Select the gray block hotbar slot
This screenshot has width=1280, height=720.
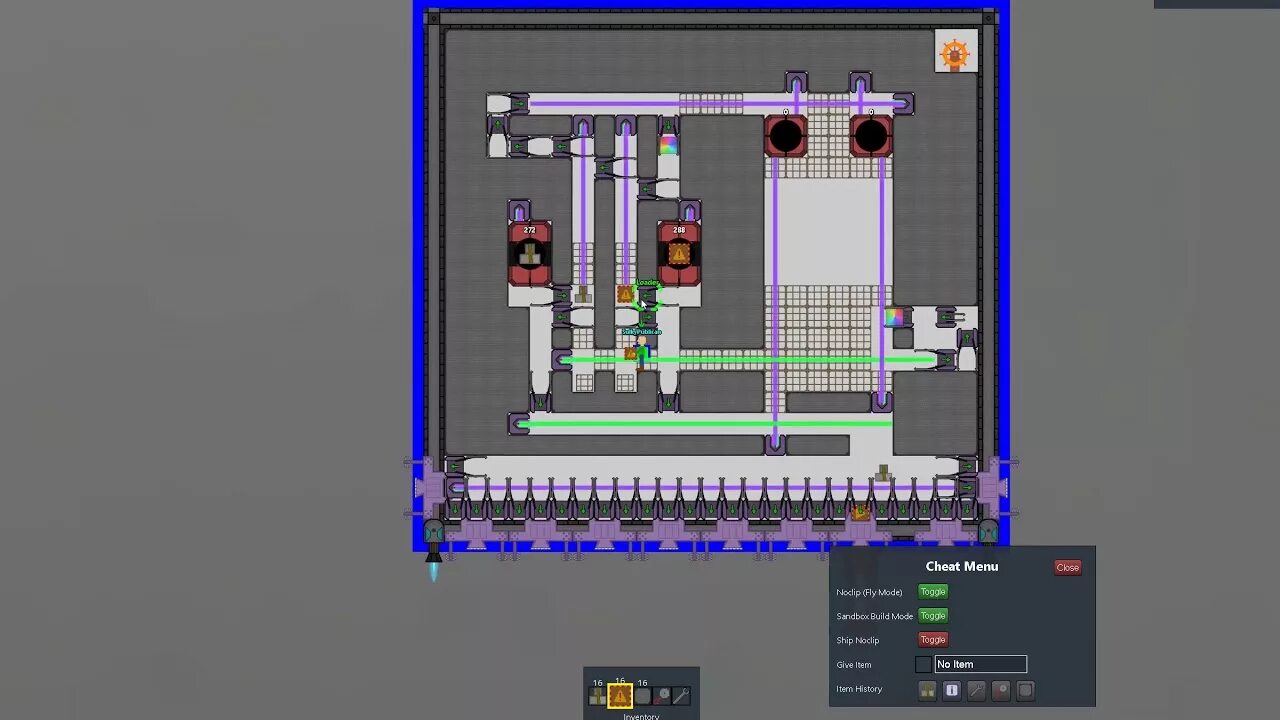pos(642,696)
